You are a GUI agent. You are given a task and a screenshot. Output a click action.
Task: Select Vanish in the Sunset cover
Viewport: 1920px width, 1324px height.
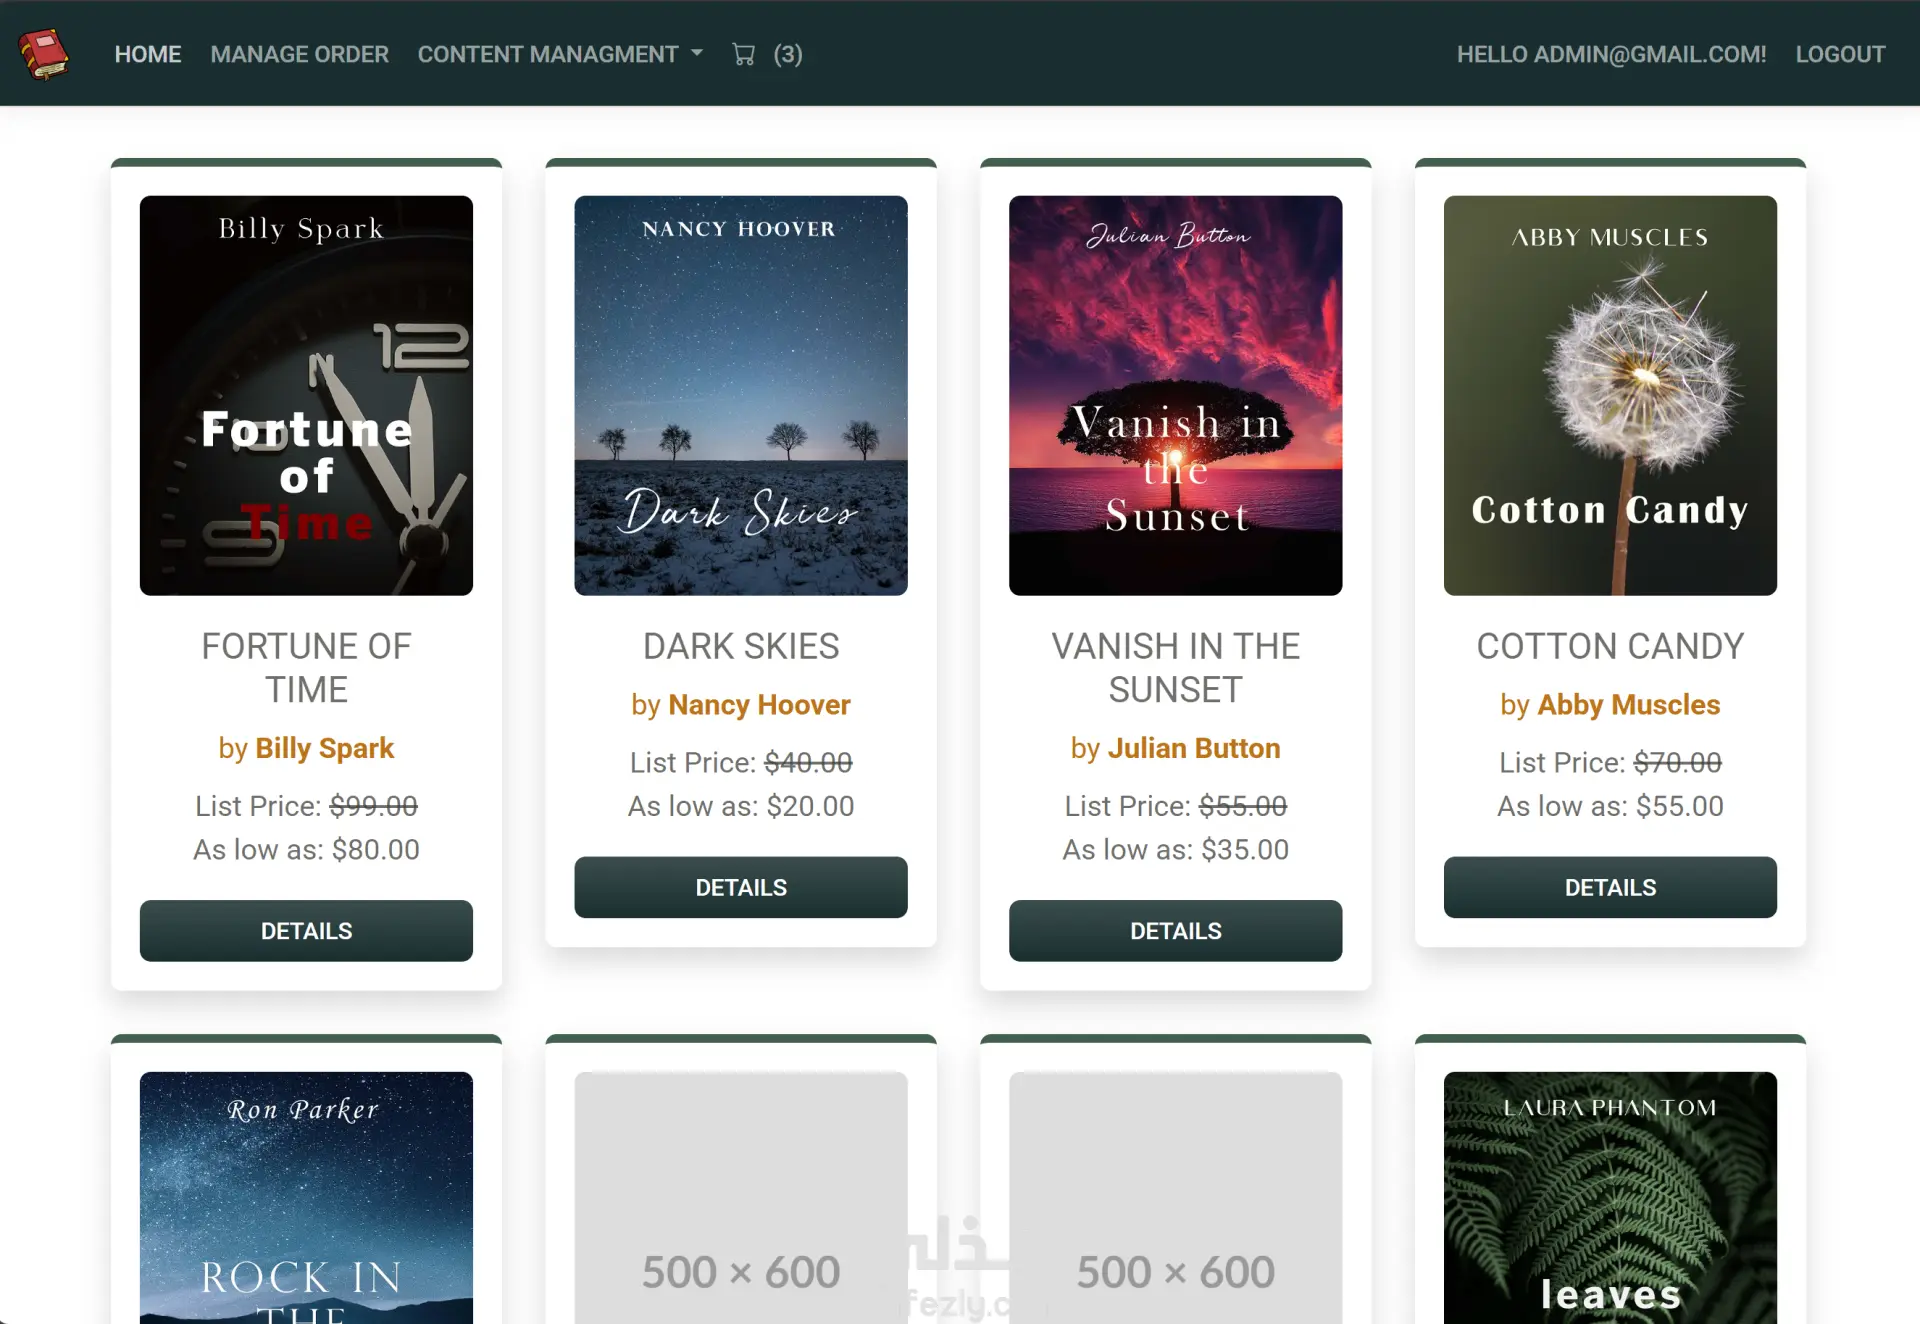[x=1175, y=395]
